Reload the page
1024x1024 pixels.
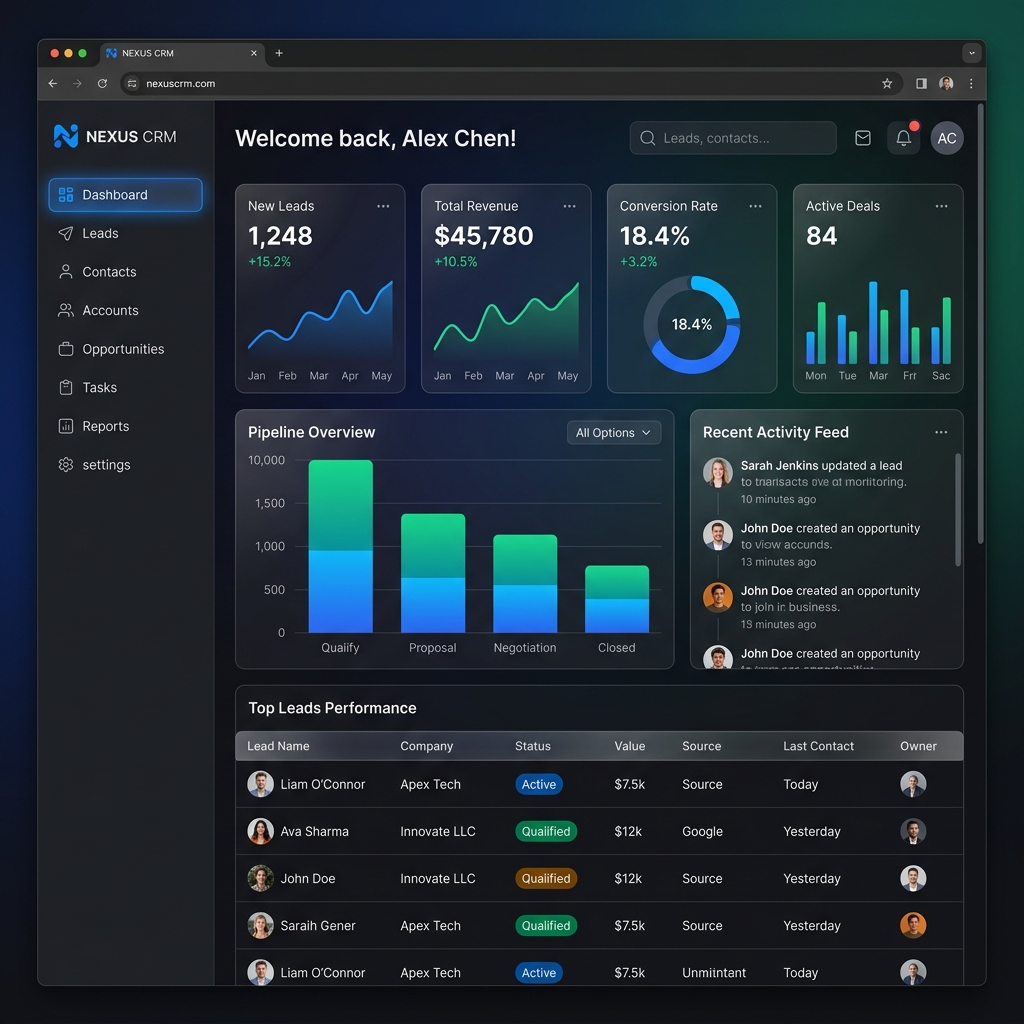pos(103,84)
